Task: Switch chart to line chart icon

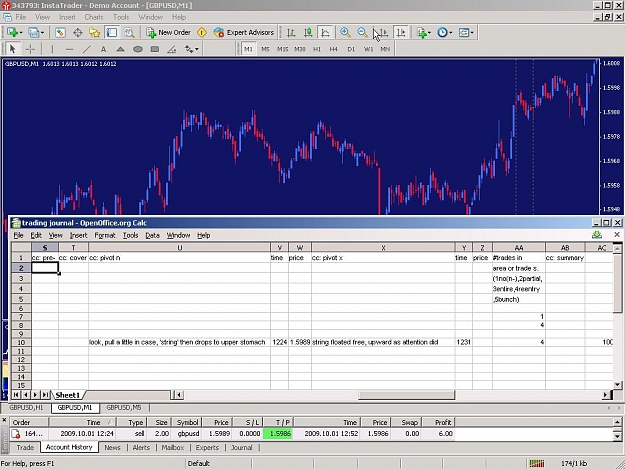Action: [325, 33]
